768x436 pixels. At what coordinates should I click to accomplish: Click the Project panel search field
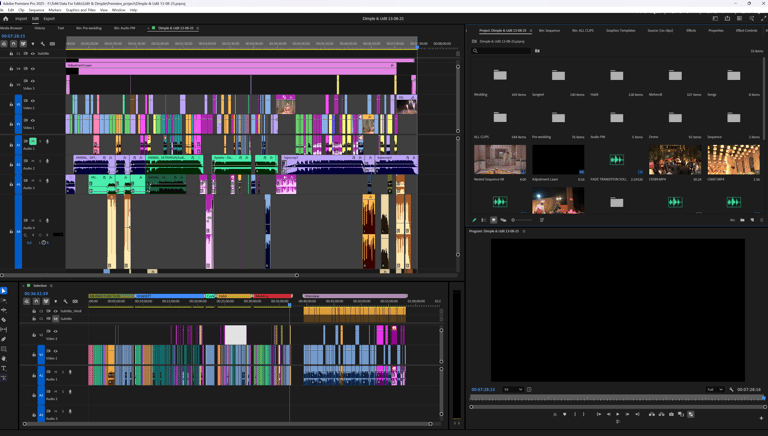point(503,50)
